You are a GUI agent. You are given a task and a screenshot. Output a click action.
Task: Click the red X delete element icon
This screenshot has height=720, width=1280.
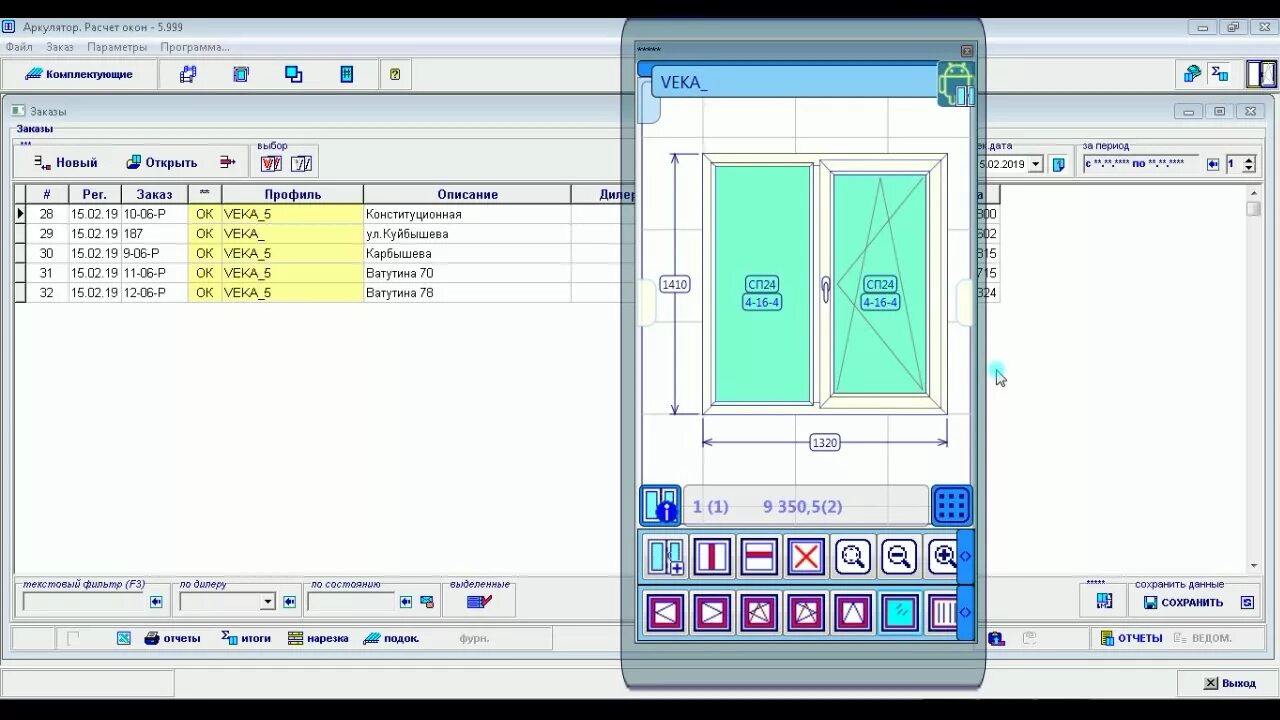tap(806, 557)
